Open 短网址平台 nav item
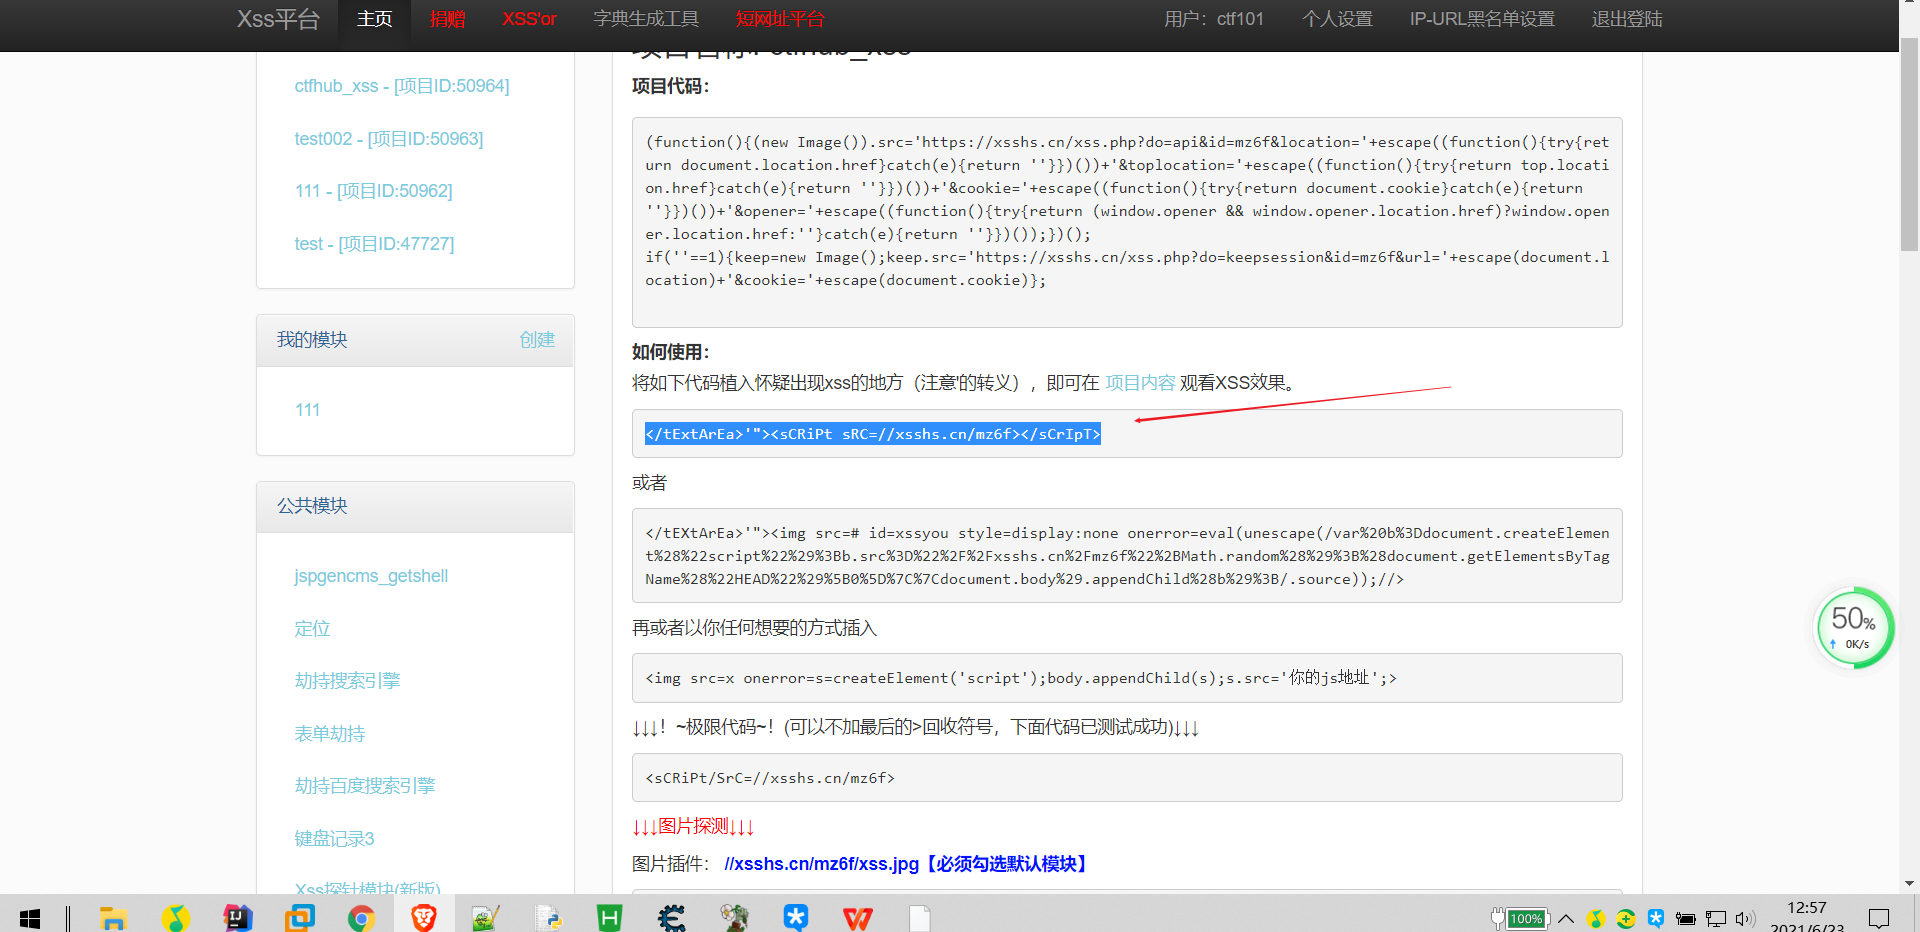 [x=780, y=19]
